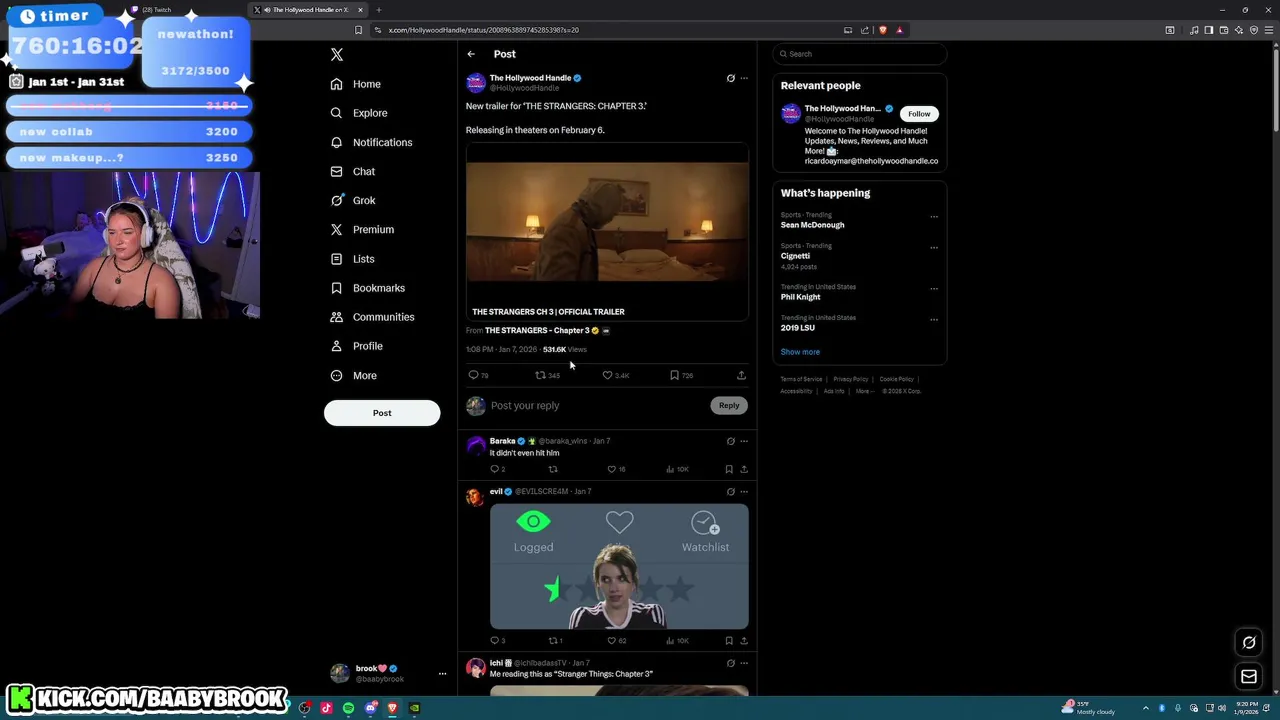Viewport: 1280px width, 720px height.
Task: Open more options on ichi's reply
Action: point(744,663)
